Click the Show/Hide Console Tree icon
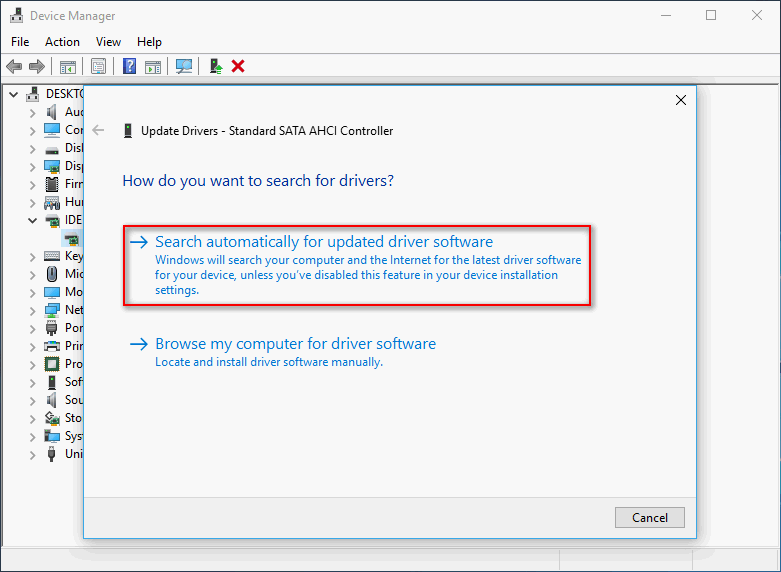Image resolution: width=781 pixels, height=572 pixels. (x=68, y=67)
